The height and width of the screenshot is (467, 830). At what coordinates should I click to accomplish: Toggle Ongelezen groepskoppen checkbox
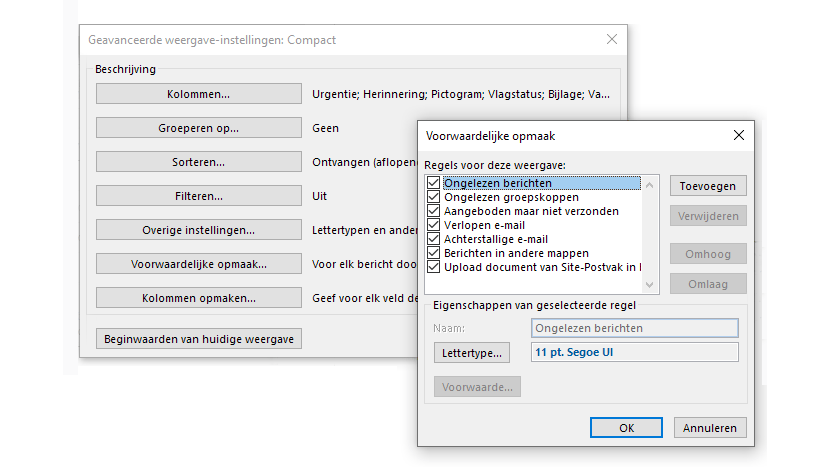[x=434, y=197]
